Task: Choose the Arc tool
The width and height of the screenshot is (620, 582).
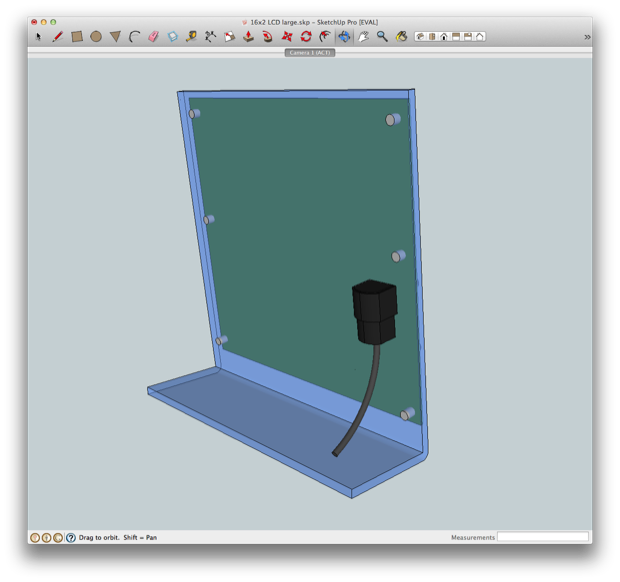Action: (134, 37)
